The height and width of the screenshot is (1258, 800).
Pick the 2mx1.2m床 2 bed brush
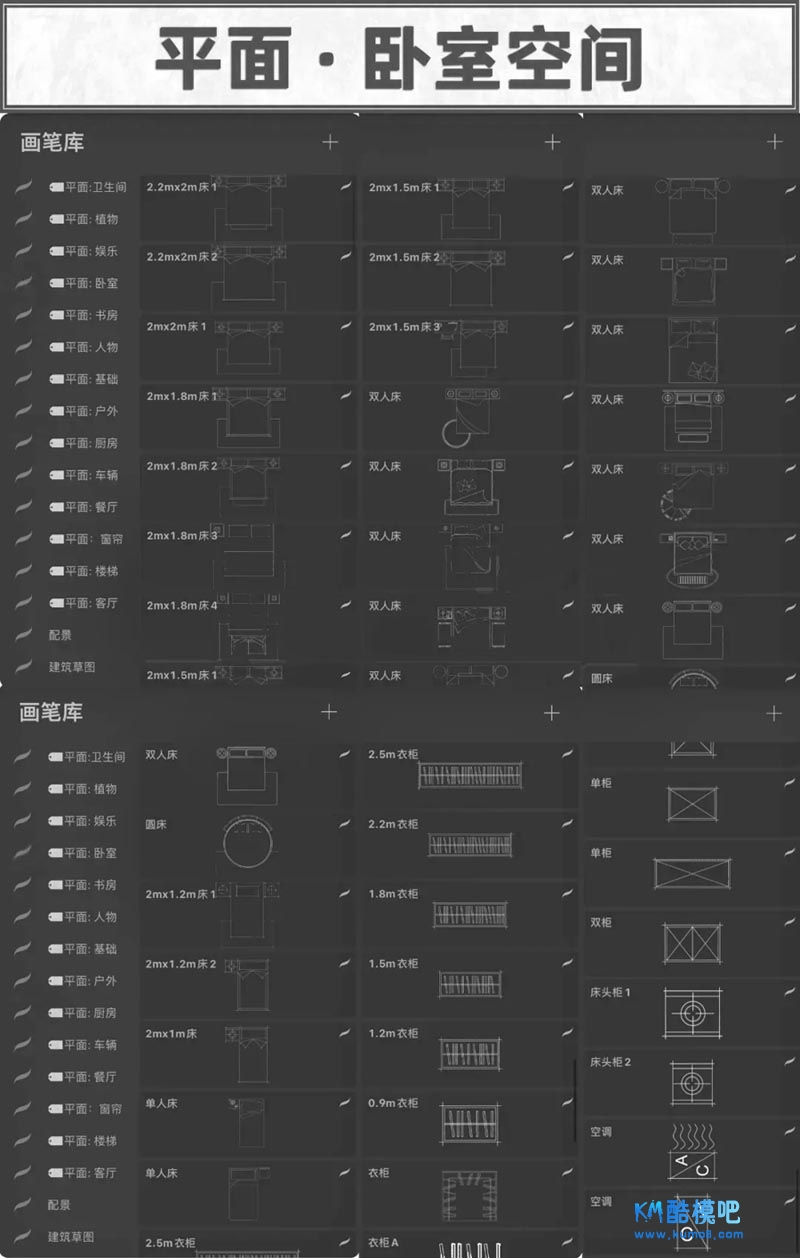245,983
